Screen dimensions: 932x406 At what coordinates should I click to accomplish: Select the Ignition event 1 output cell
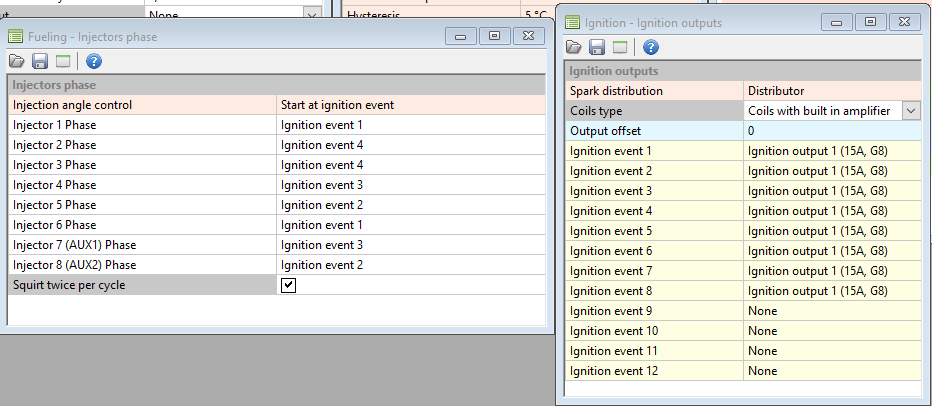pyautogui.click(x=832, y=151)
